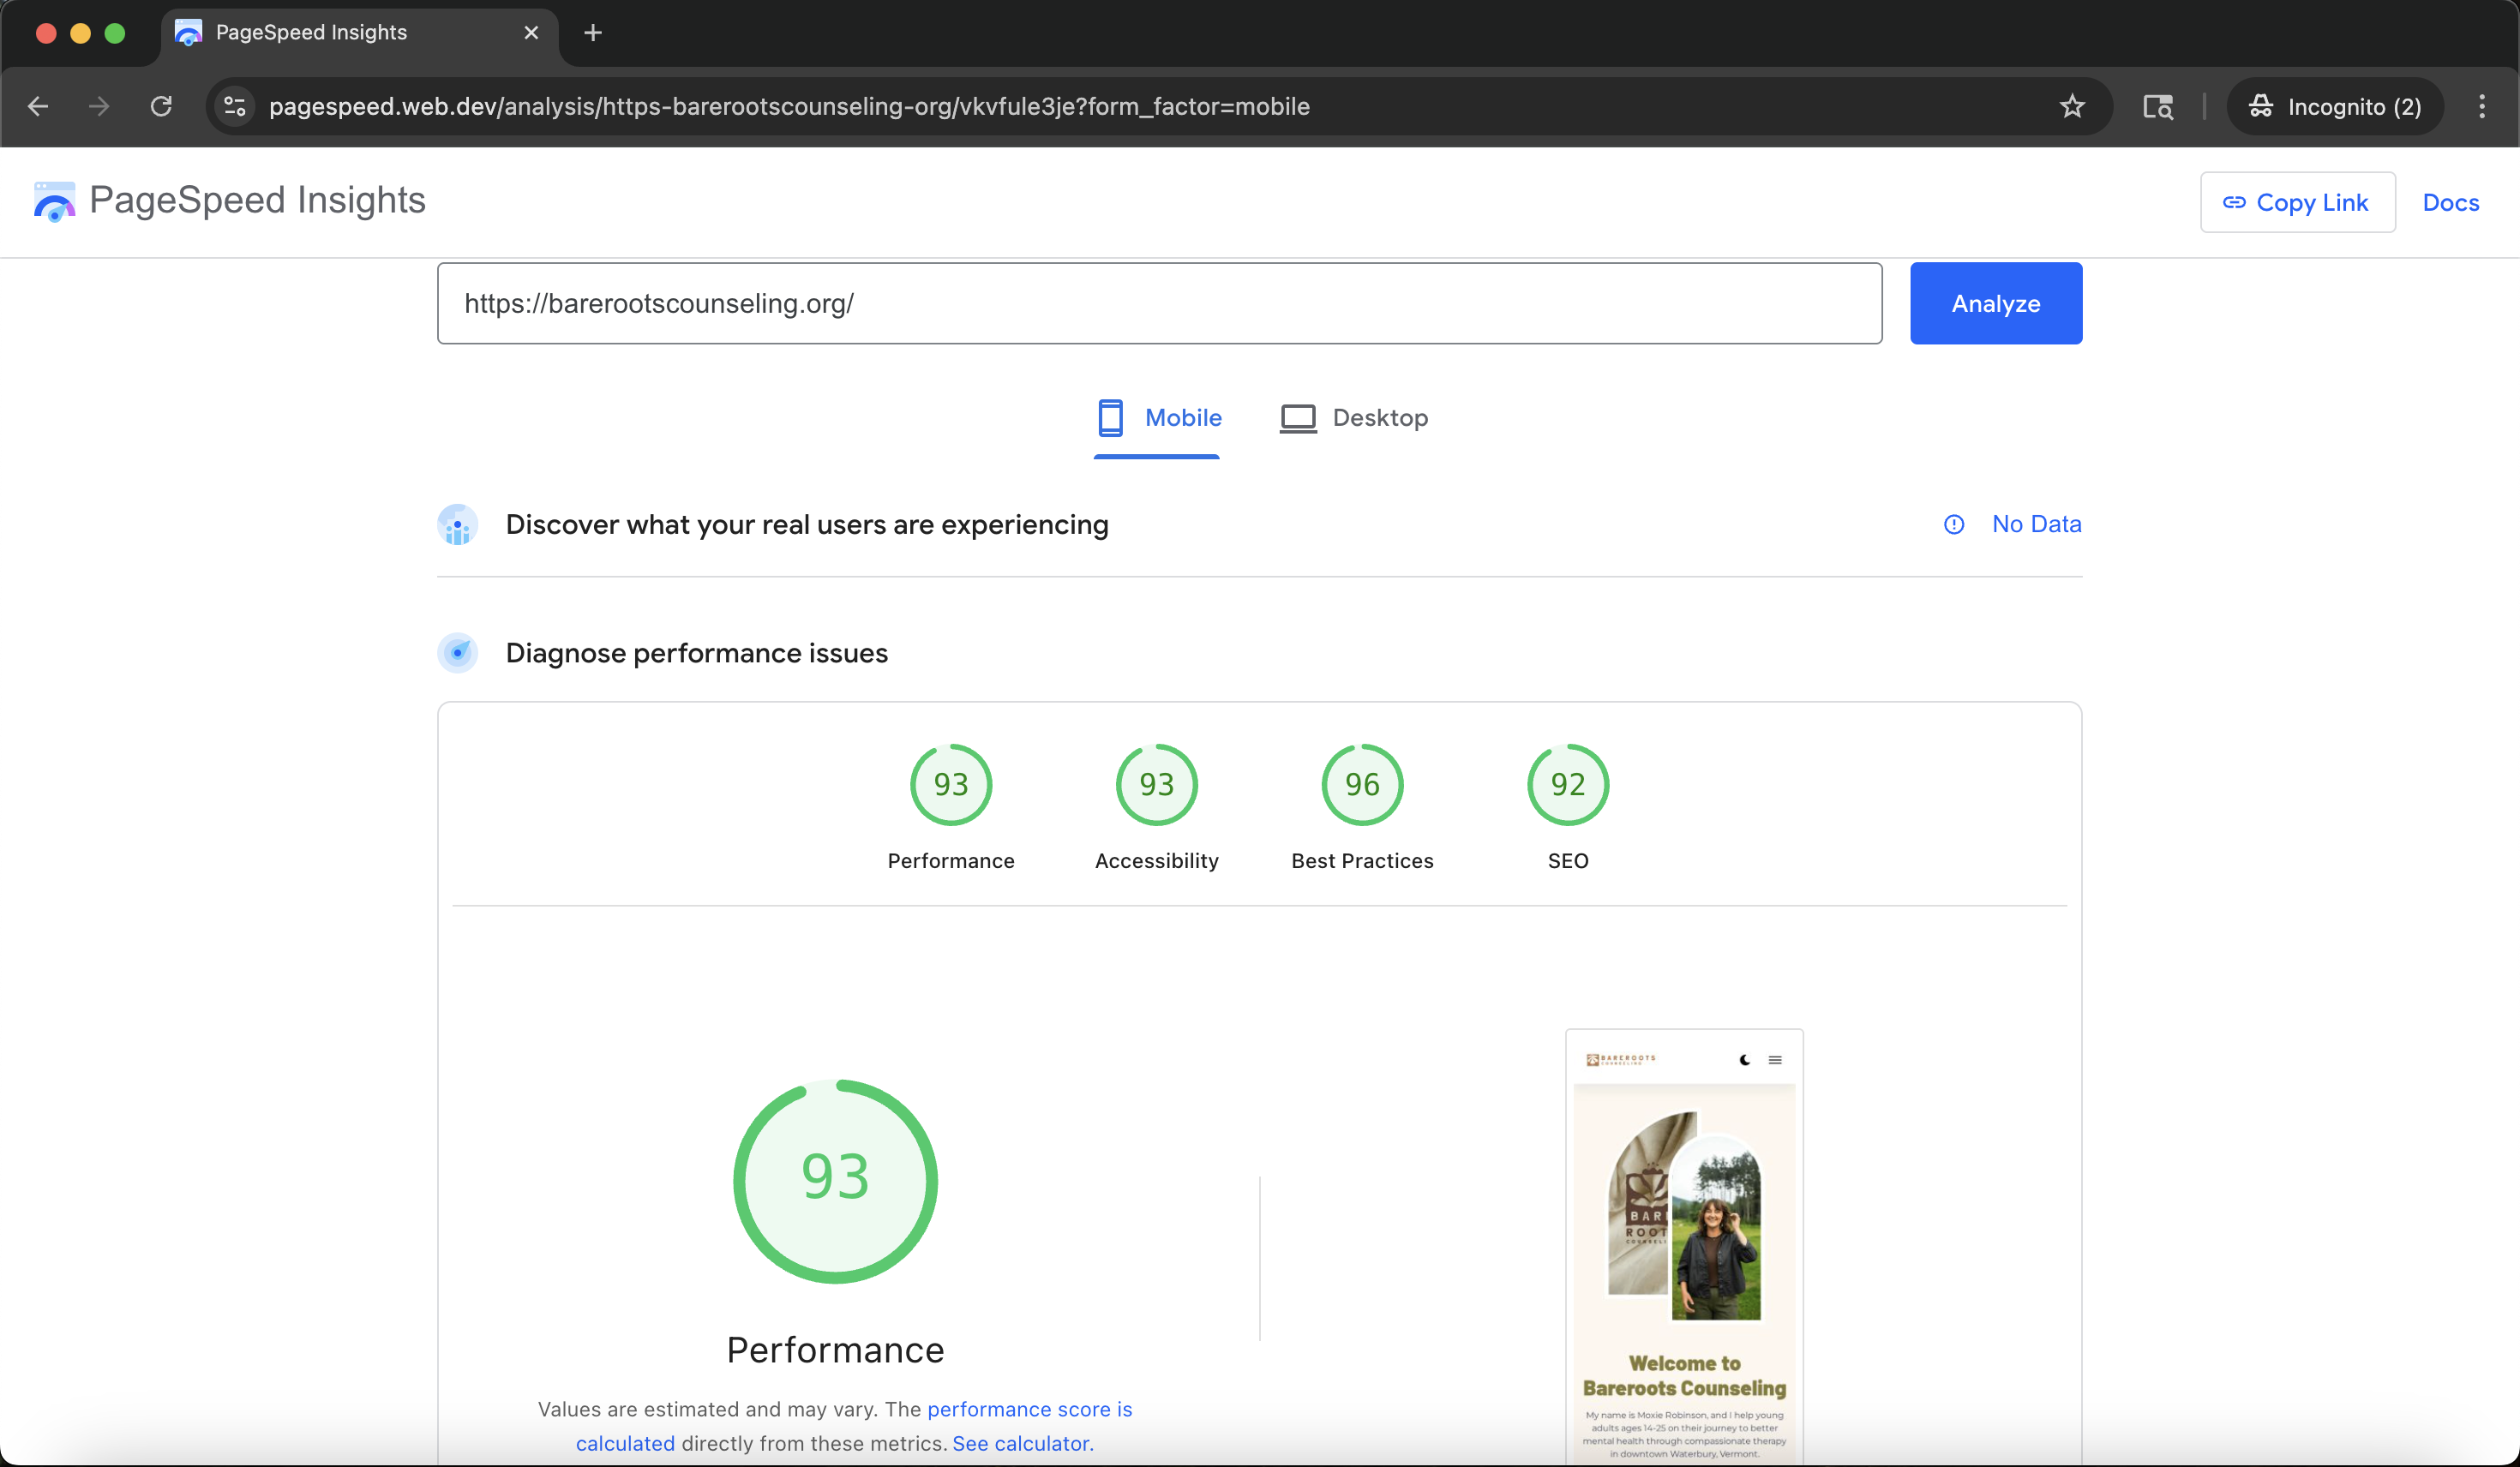Click the See calculator link
The image size is (2520, 1467).
(x=1020, y=1443)
